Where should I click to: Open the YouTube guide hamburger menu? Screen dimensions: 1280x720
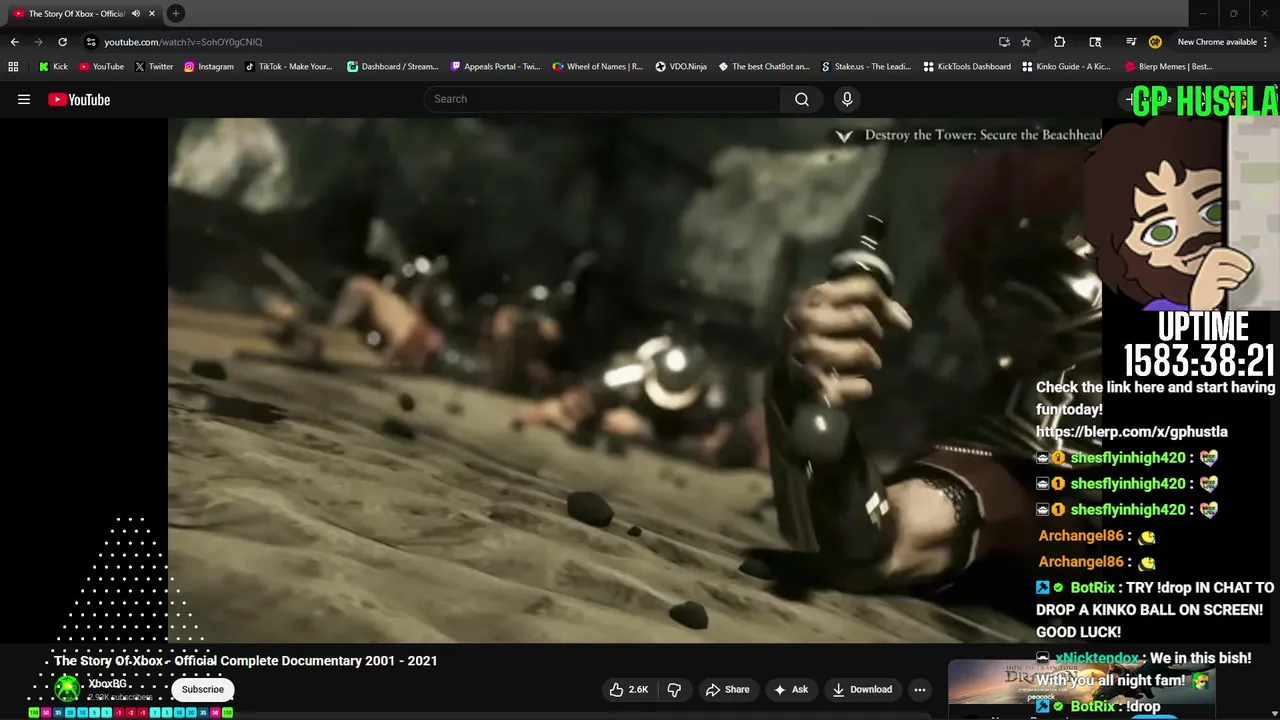pyautogui.click(x=24, y=99)
